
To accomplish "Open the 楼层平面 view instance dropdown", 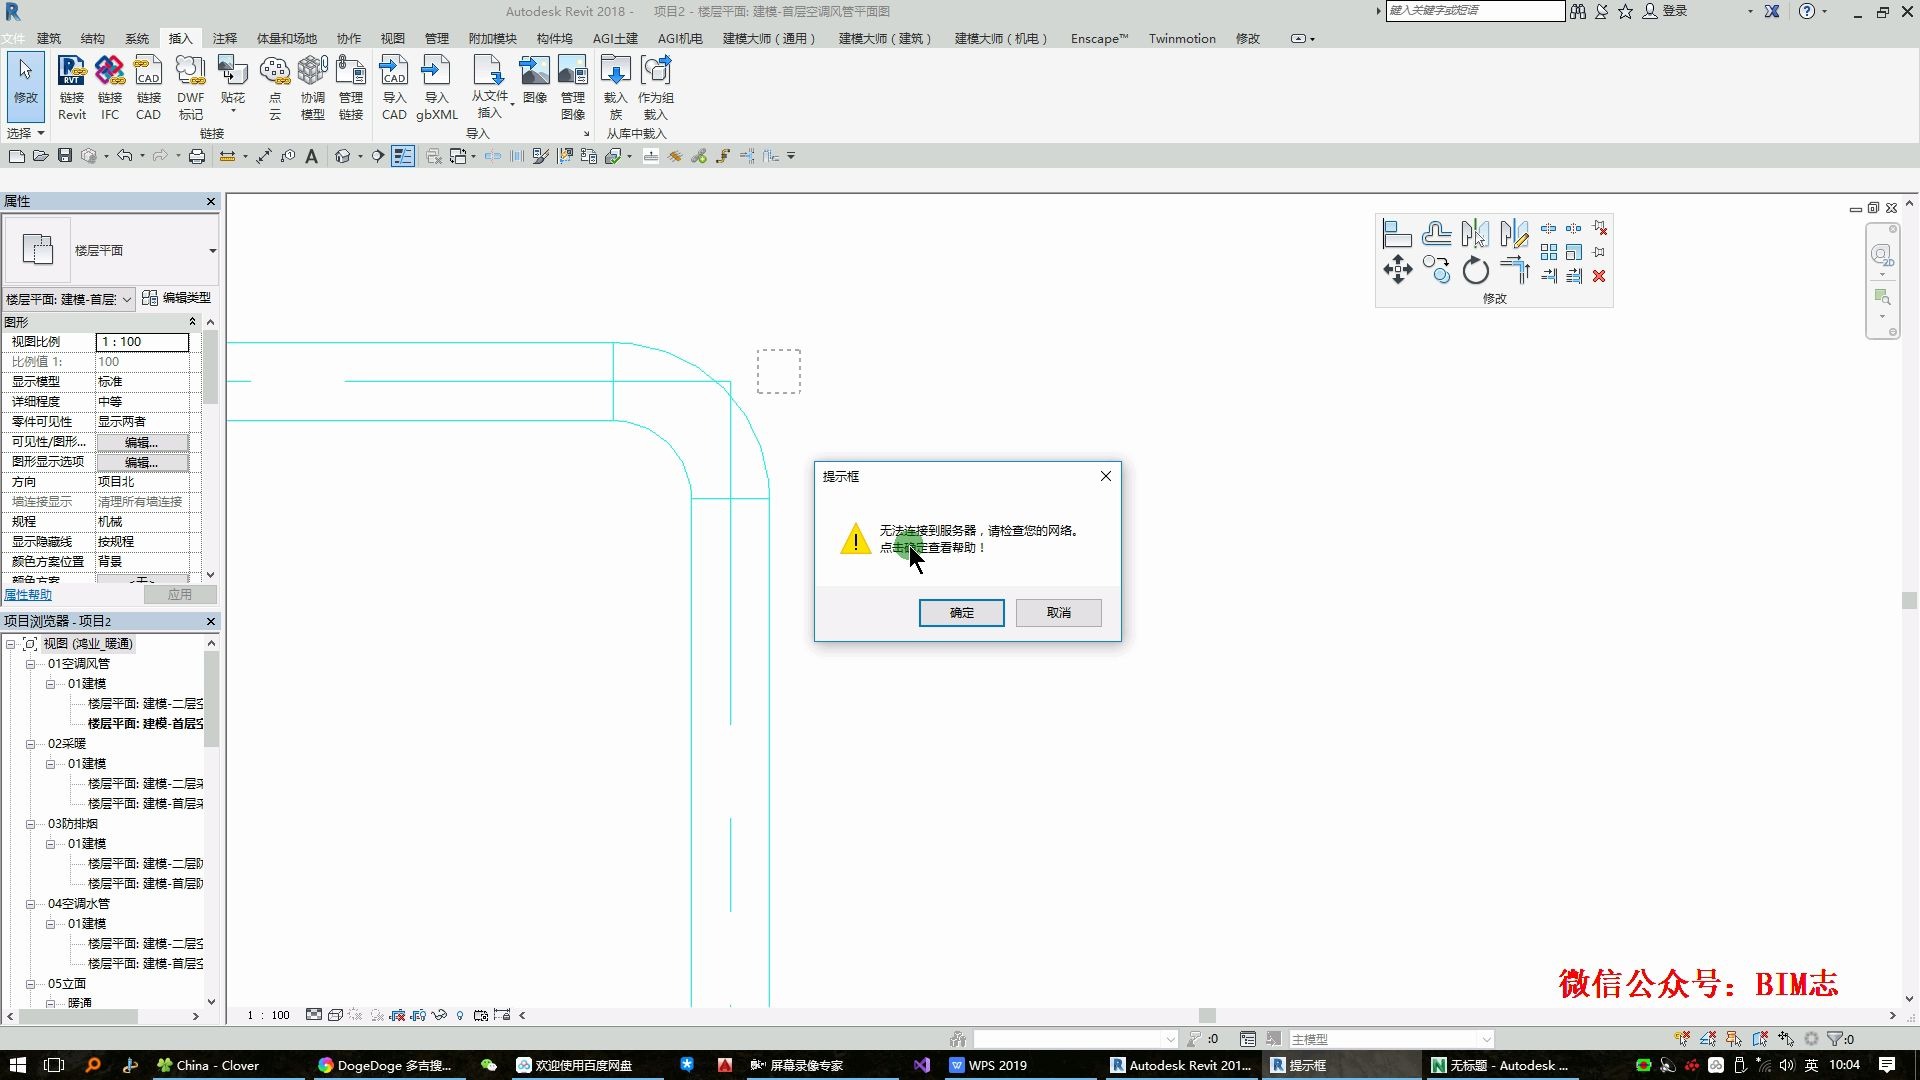I will pos(127,299).
